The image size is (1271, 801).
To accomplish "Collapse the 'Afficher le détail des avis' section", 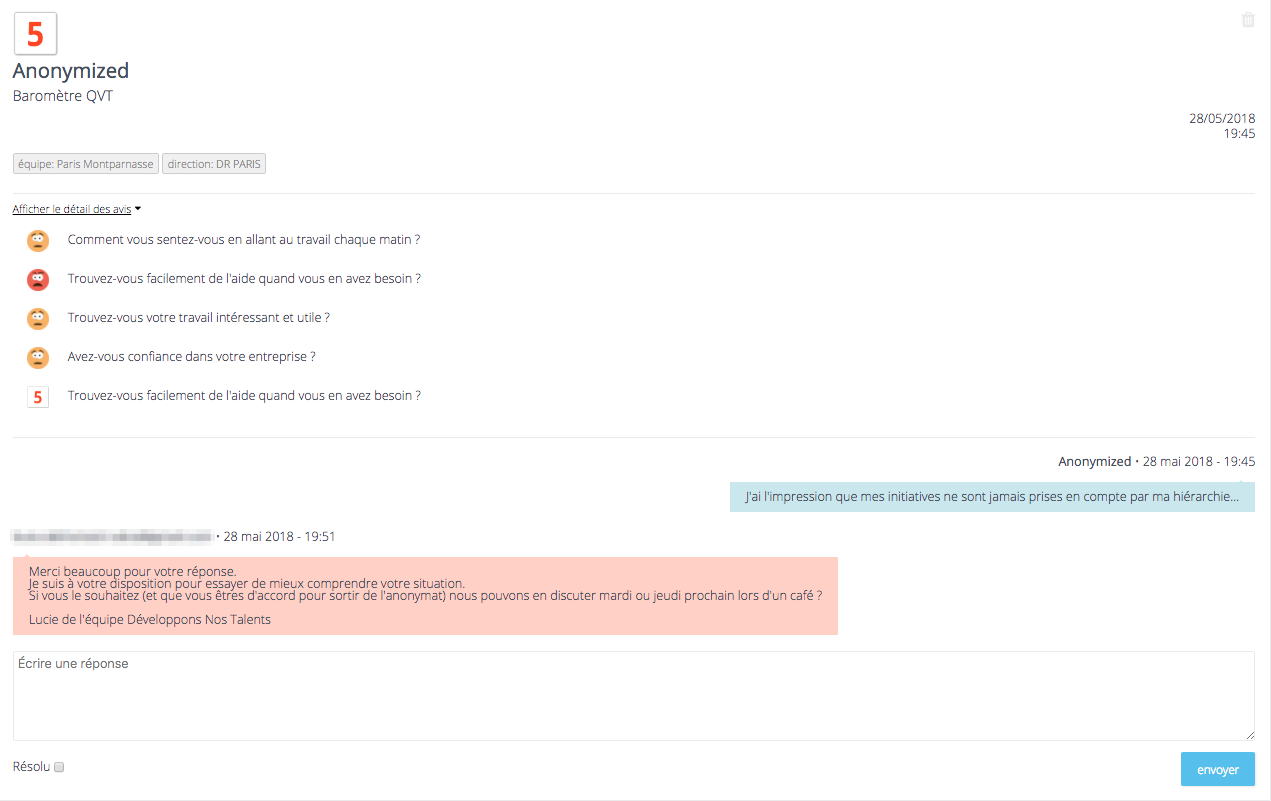I will click(x=72, y=209).
